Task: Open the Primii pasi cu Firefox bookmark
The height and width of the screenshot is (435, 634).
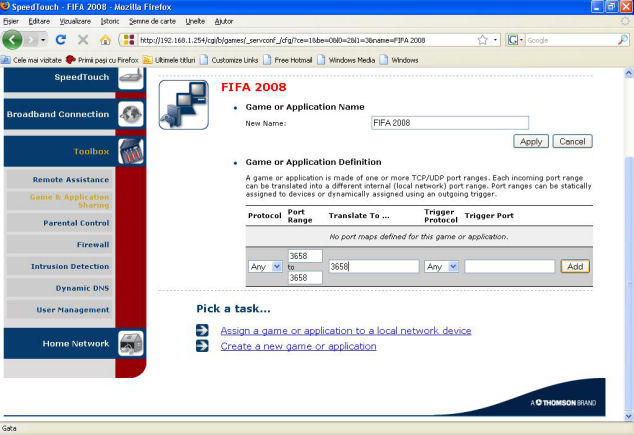Action: [102, 60]
